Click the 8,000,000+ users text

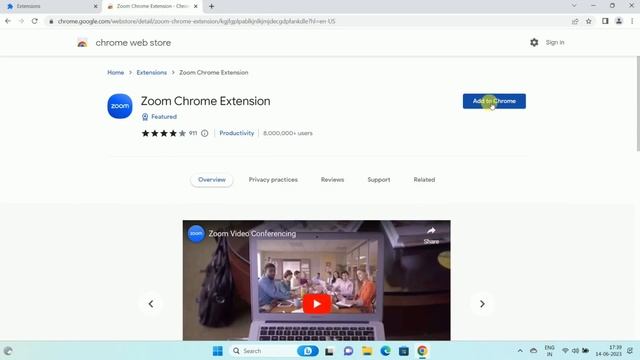point(288,133)
